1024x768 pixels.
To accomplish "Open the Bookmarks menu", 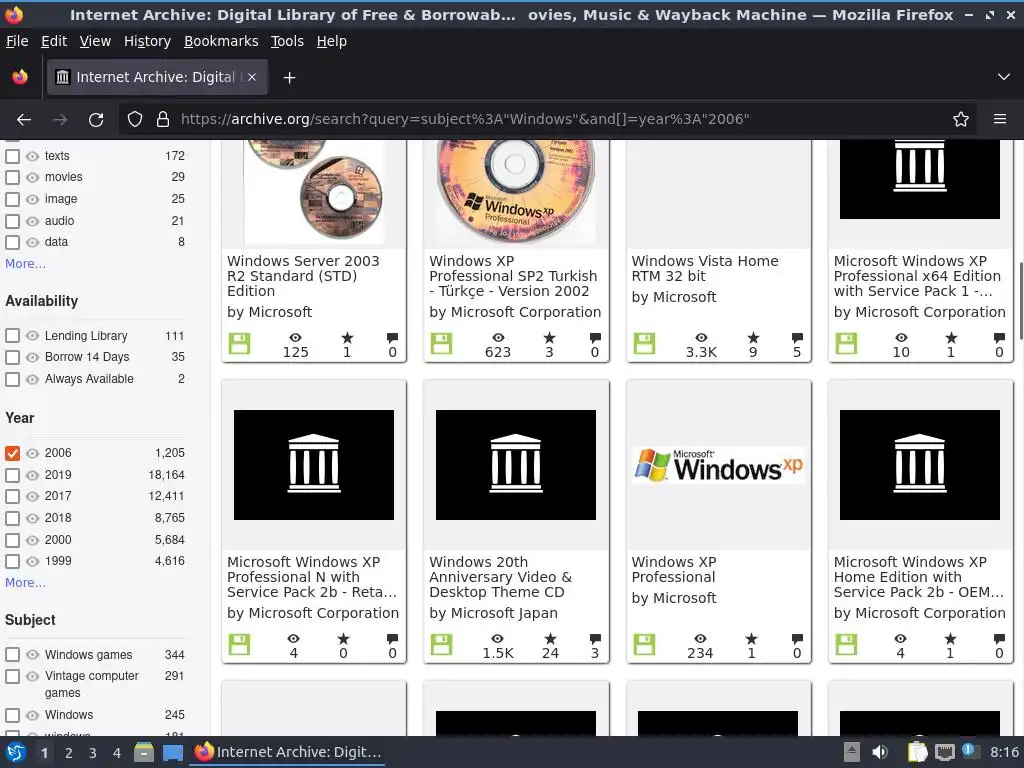I will [x=221, y=41].
